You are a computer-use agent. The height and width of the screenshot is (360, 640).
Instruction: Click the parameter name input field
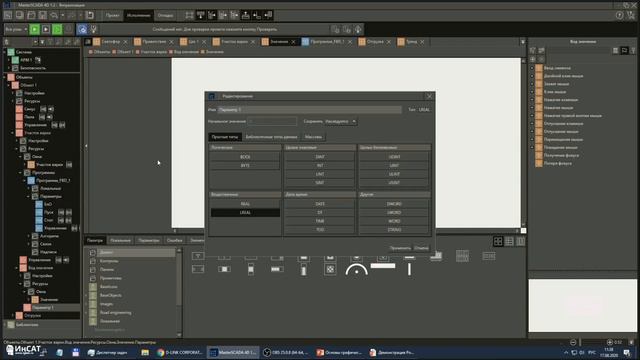click(309, 109)
